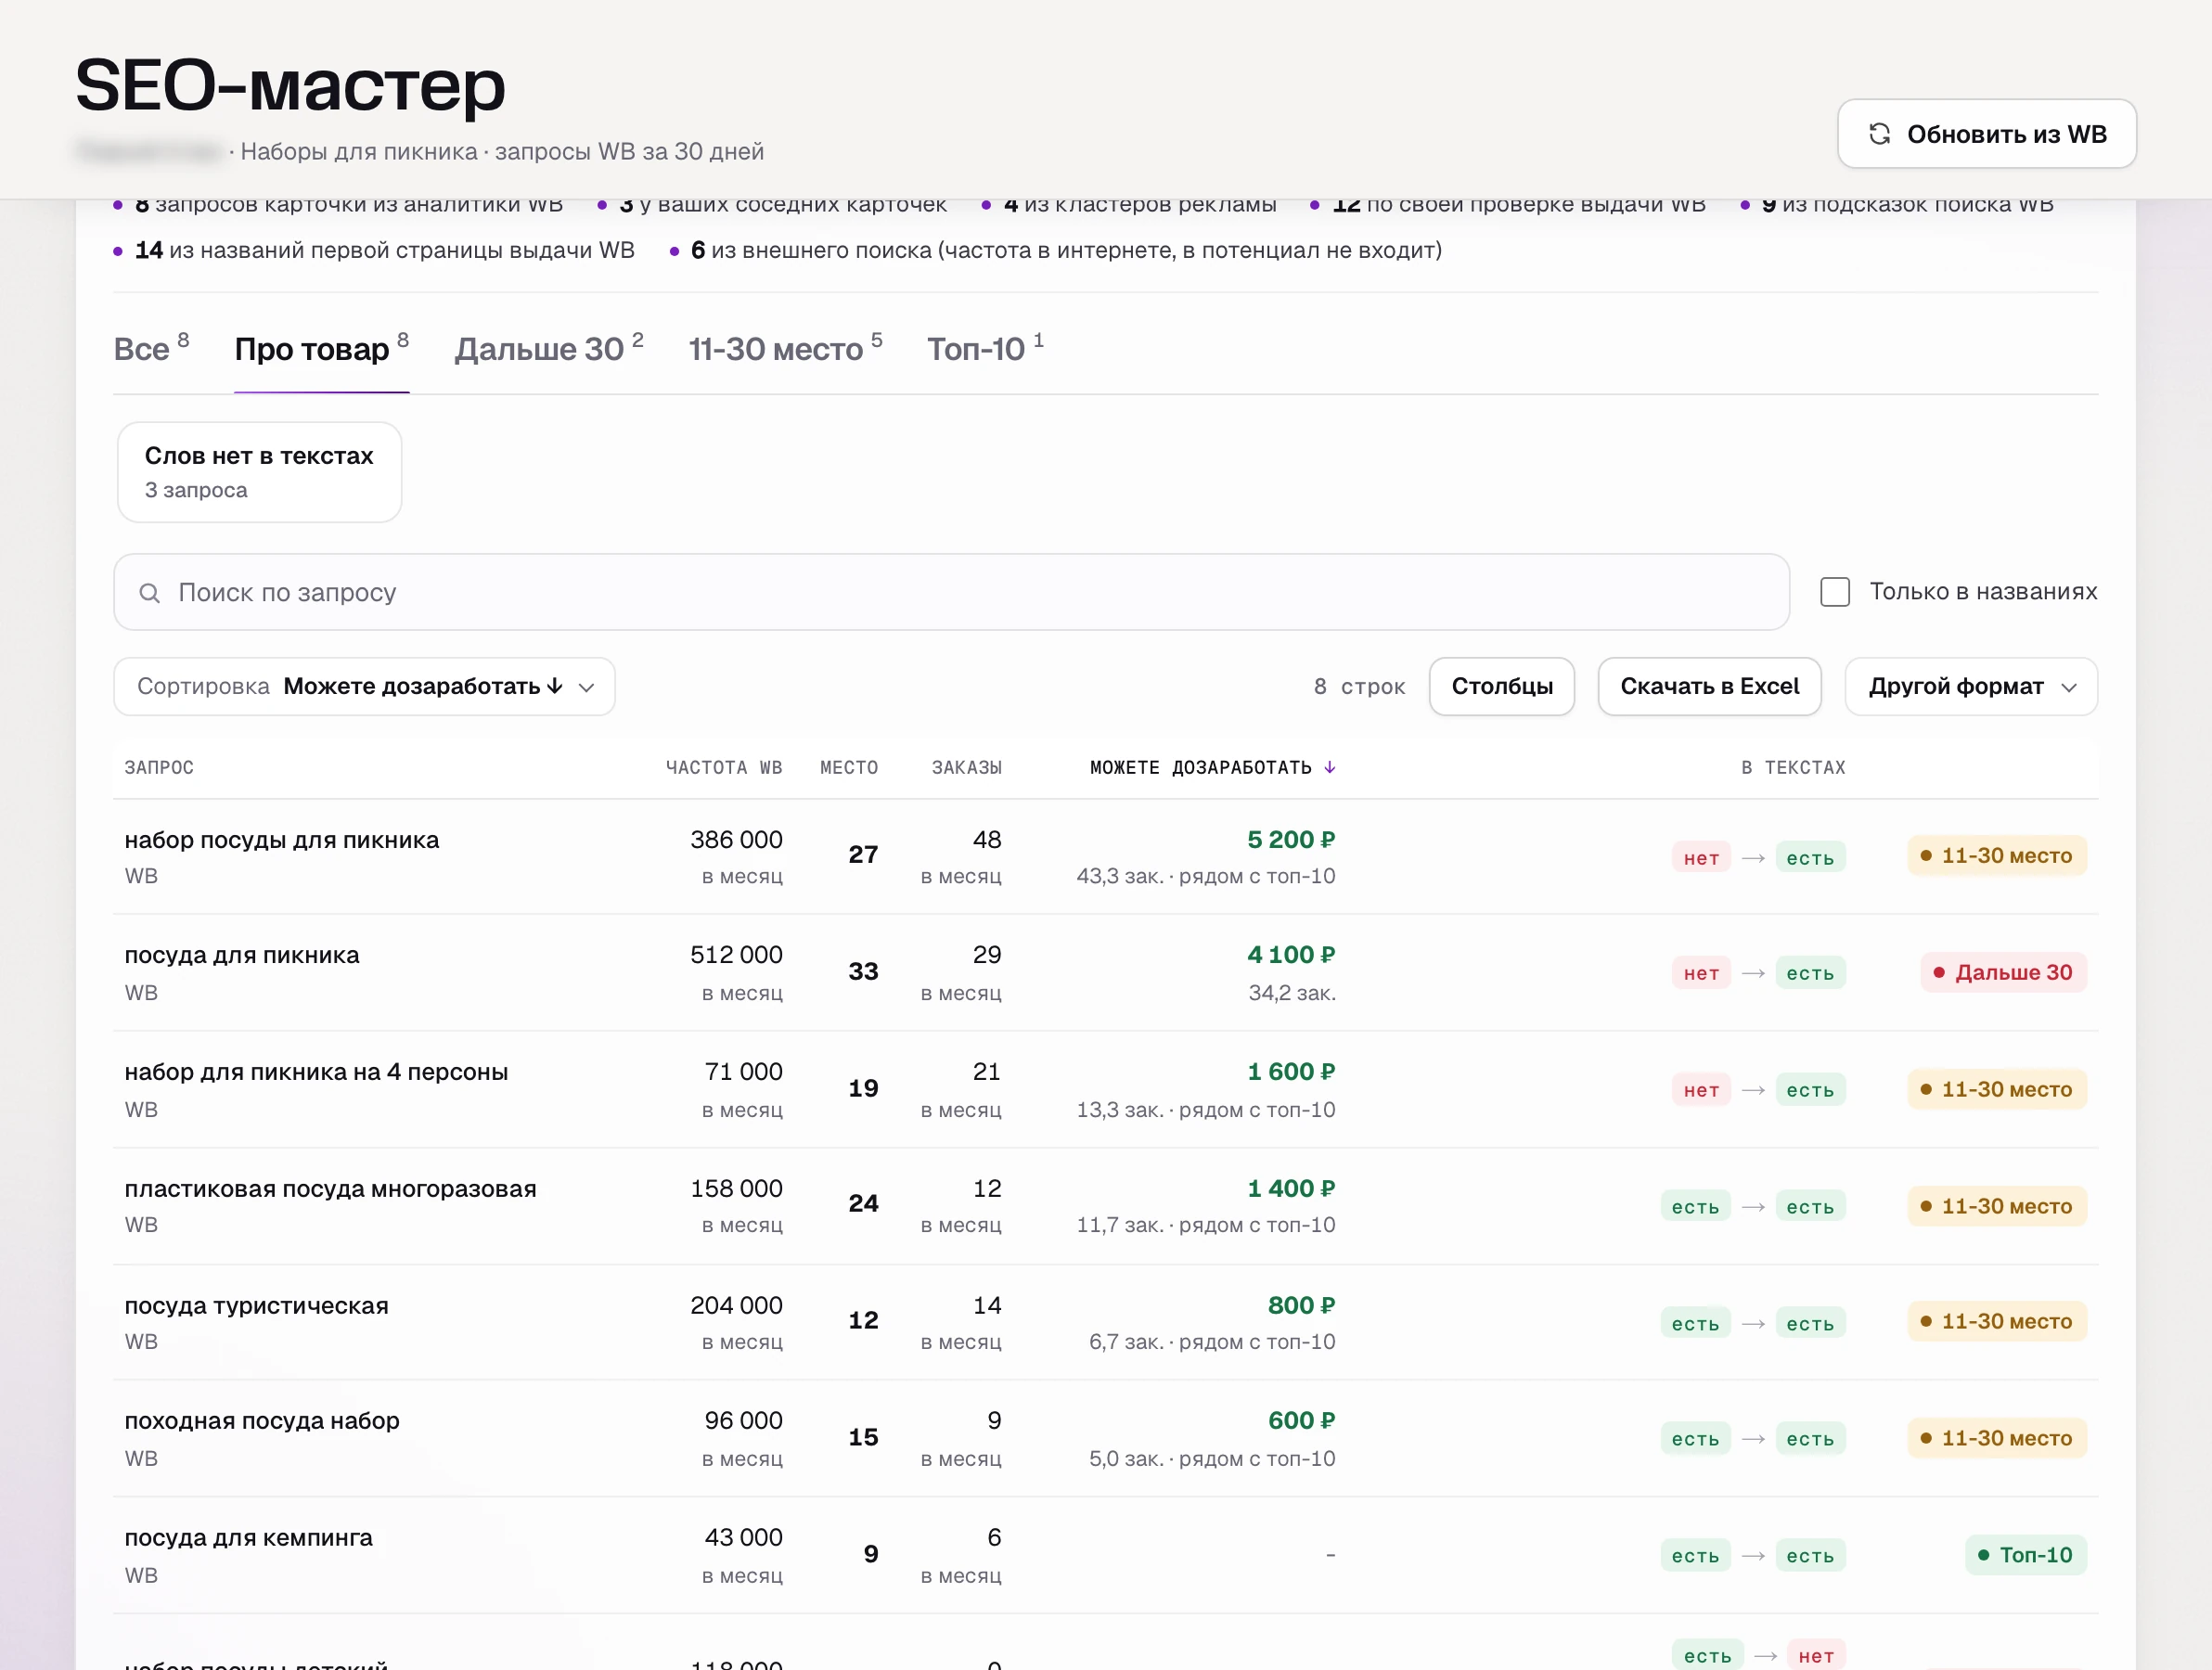This screenshot has width=2212, height=1670.
Task: Click query пластиковая посуда многоразовая
Action: pos(330,1189)
